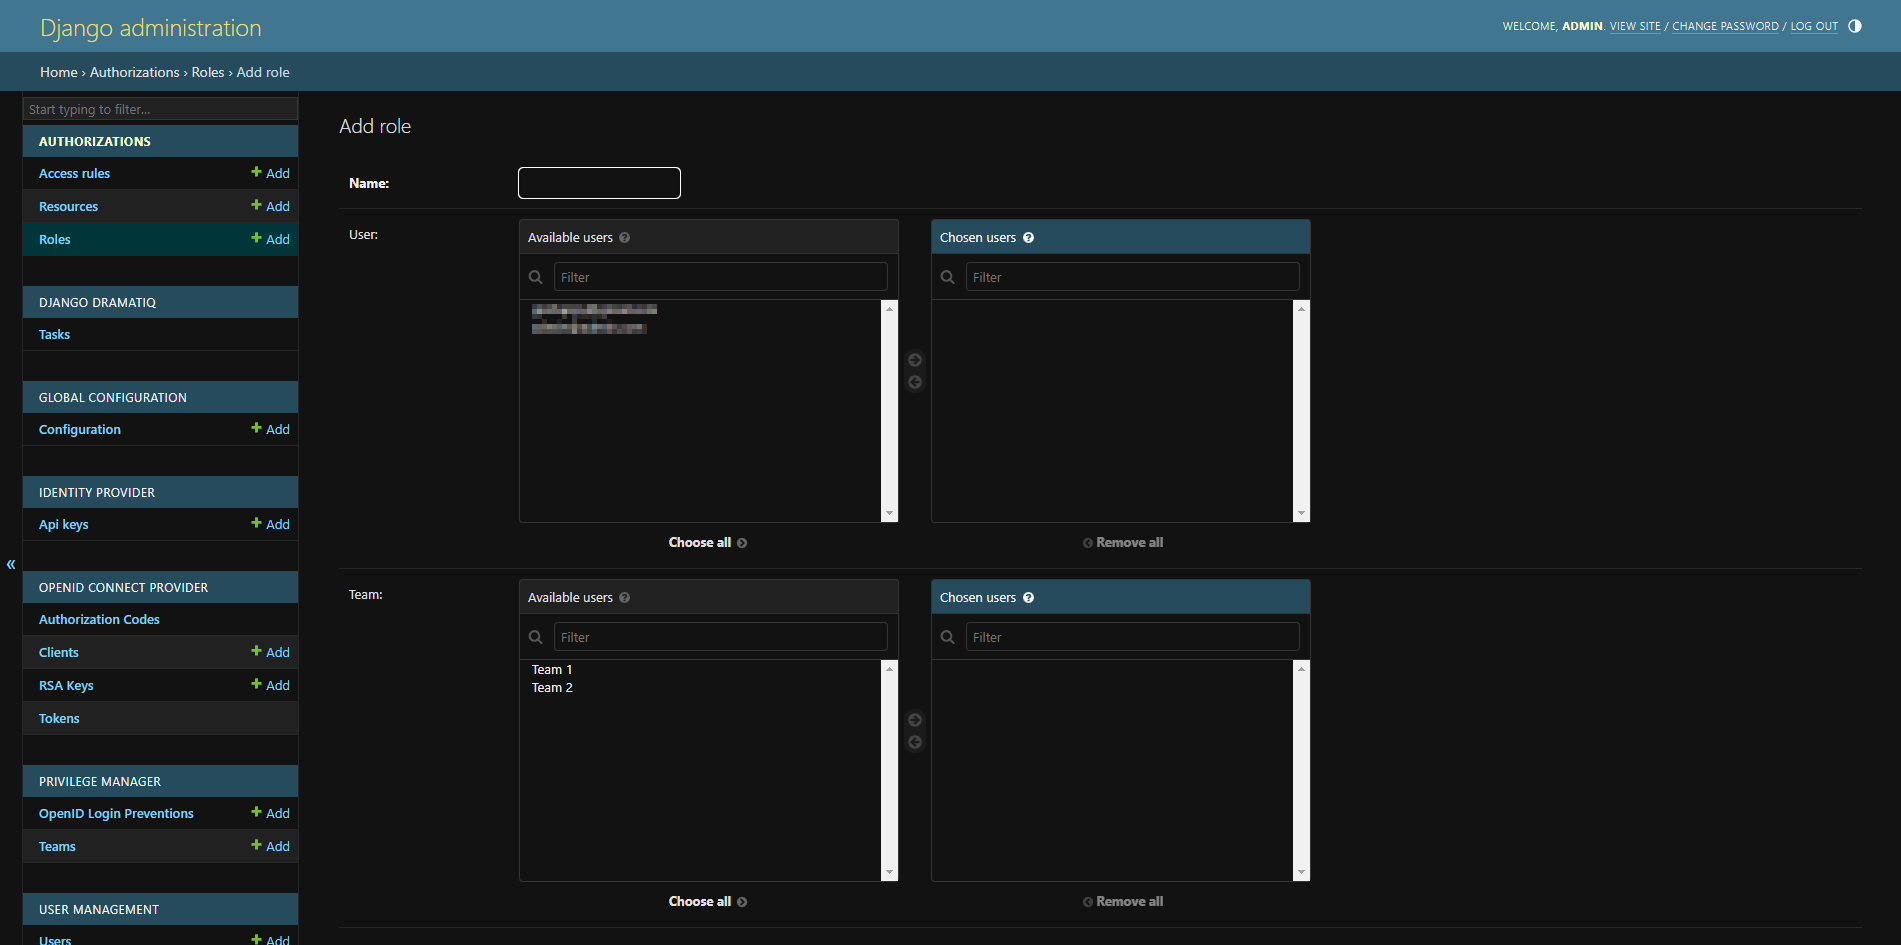Open Authorization Codes in sidebar

(x=99, y=619)
